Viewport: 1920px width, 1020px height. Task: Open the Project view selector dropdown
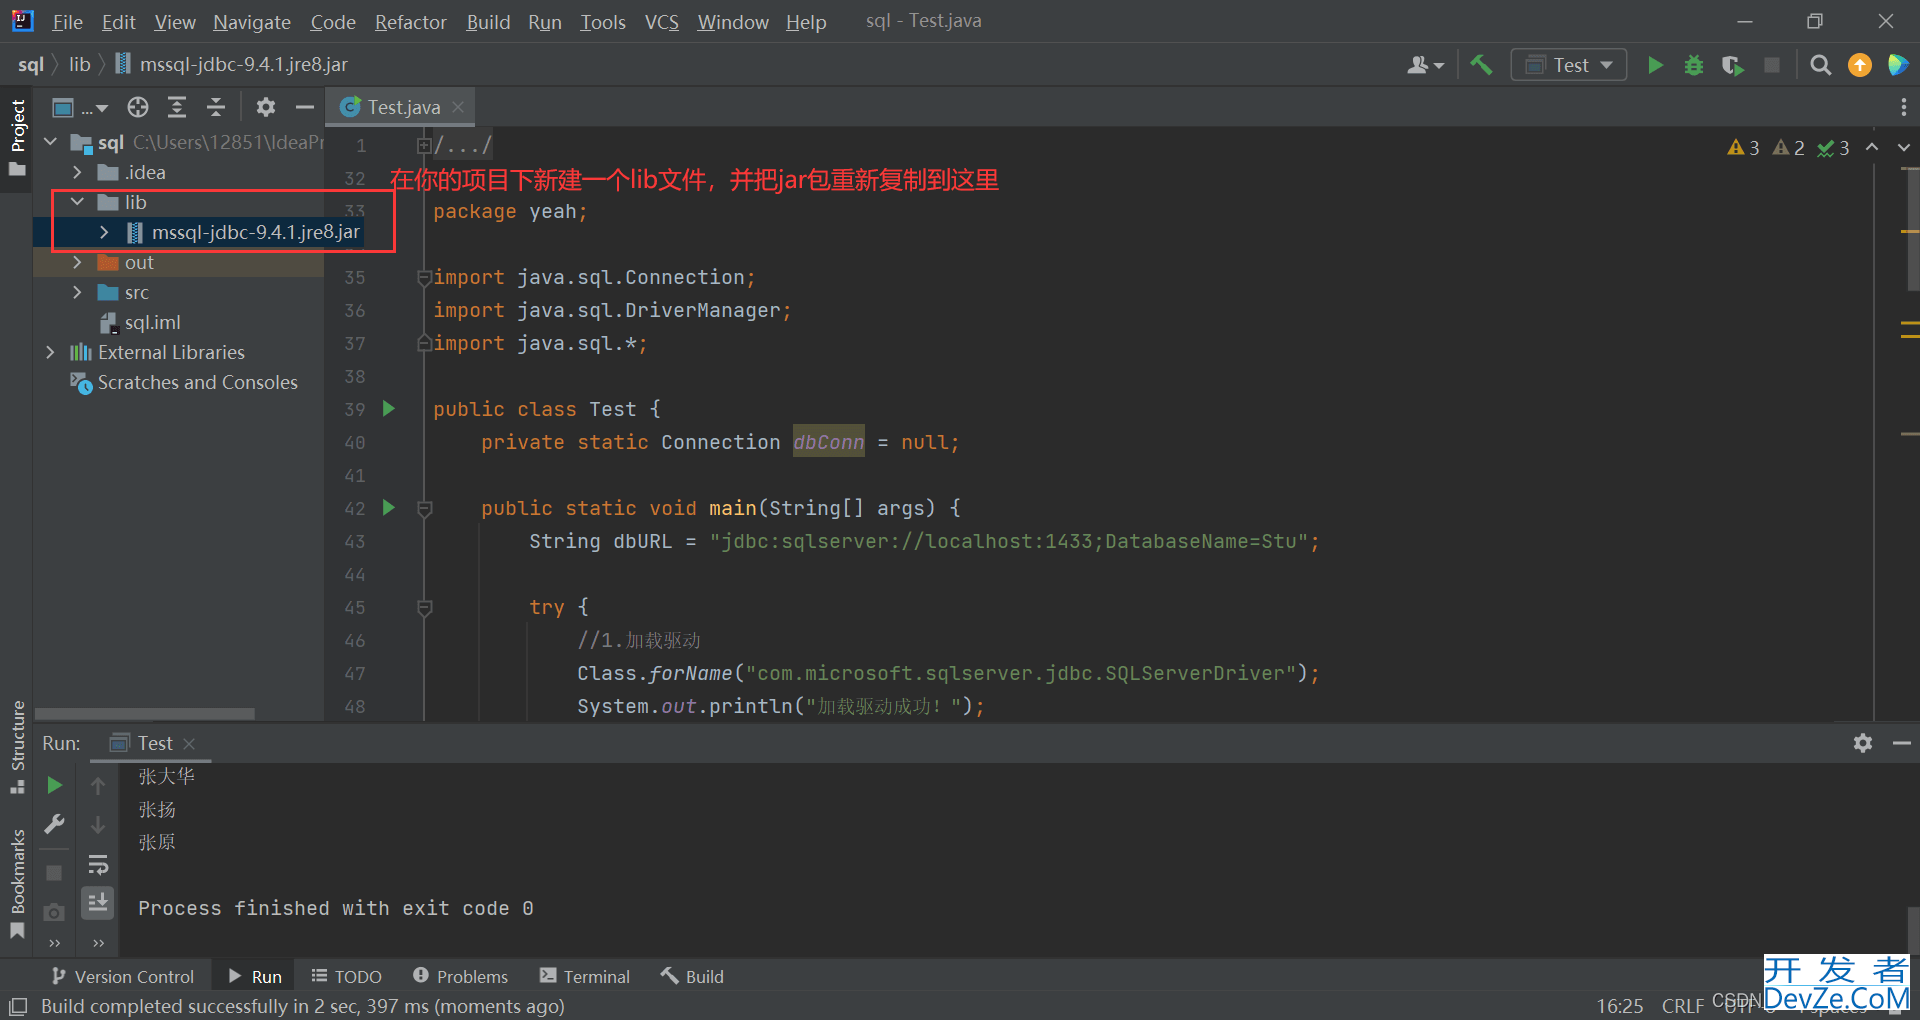point(79,107)
